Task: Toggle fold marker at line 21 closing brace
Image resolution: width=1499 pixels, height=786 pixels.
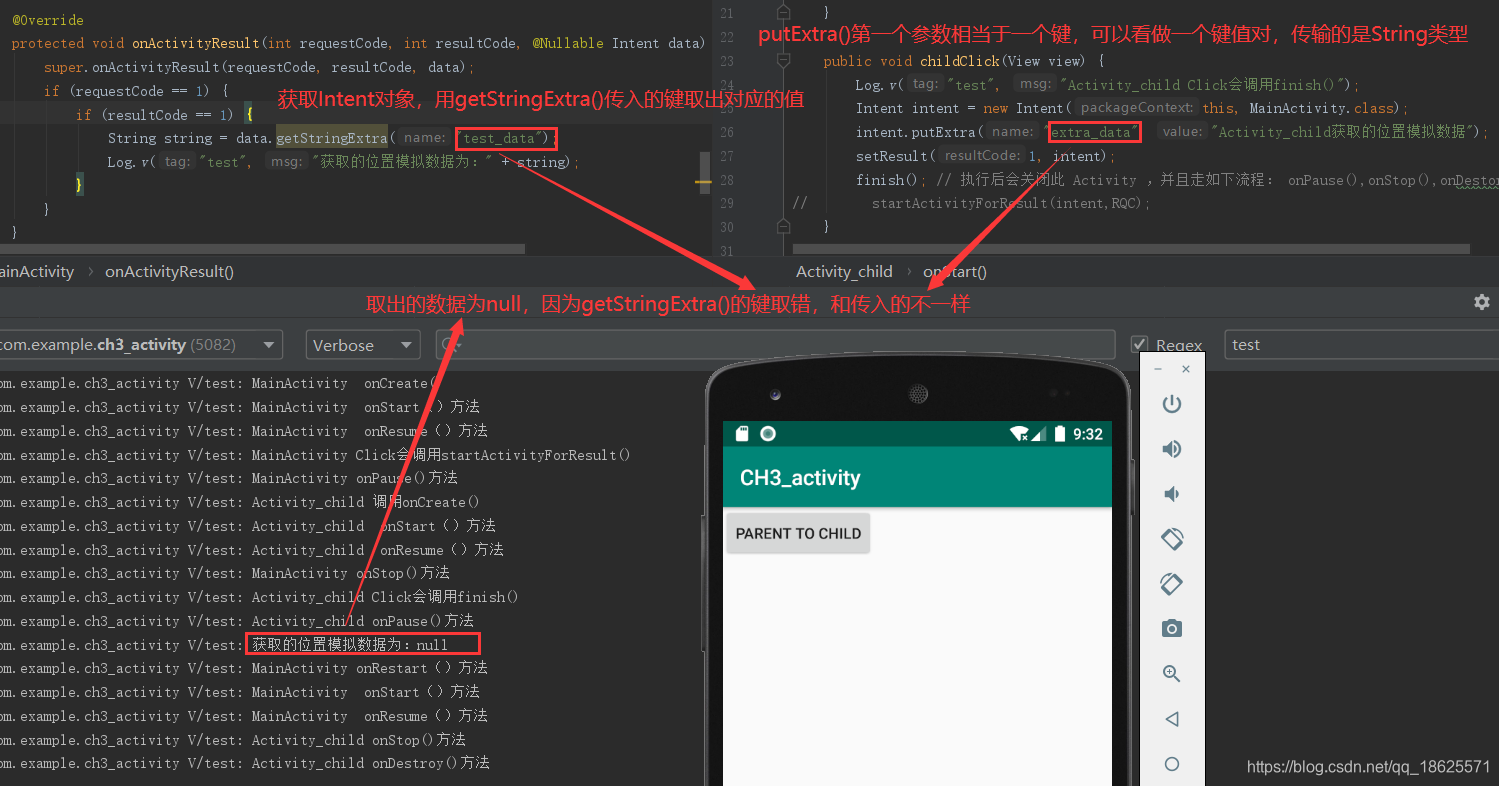Action: click(x=783, y=13)
